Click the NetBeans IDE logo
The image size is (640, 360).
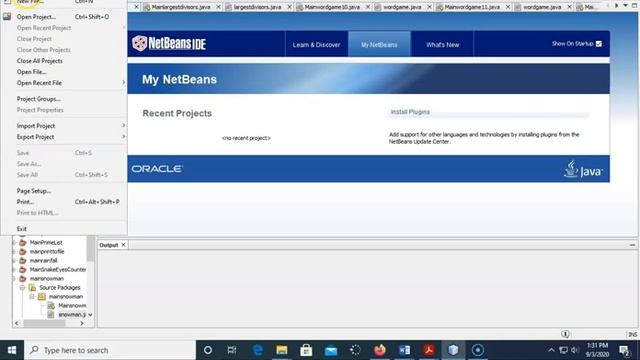[x=169, y=43]
